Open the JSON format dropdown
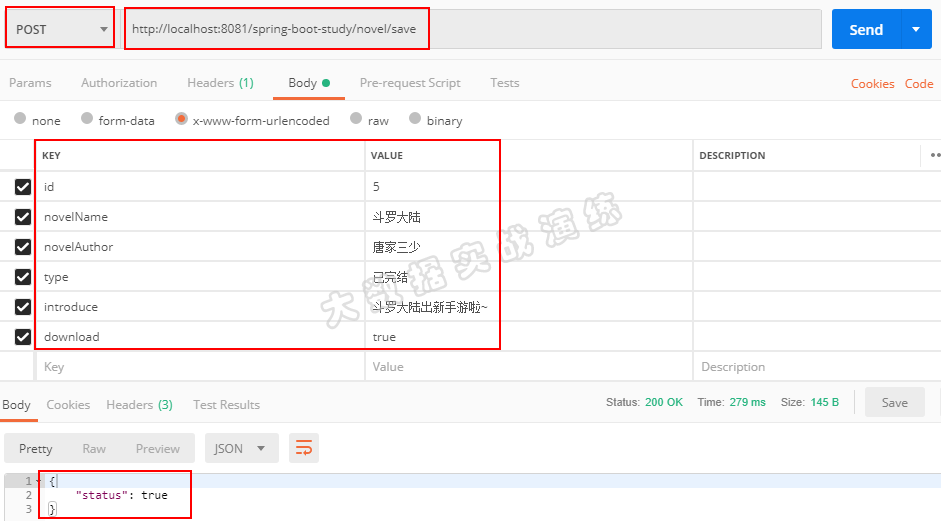The image size is (941, 521). pyautogui.click(x=241, y=448)
